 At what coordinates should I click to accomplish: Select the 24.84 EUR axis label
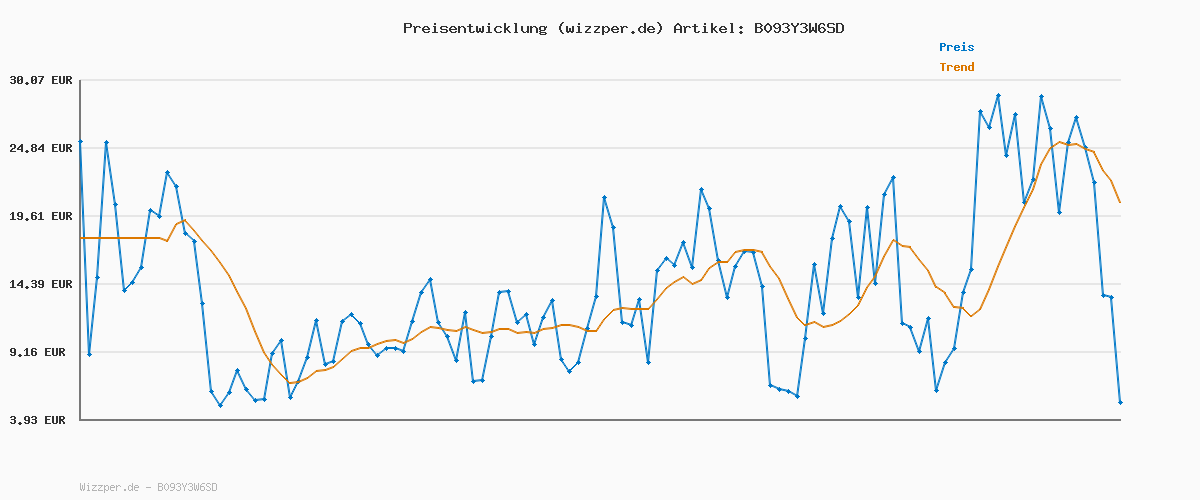click(x=41, y=148)
